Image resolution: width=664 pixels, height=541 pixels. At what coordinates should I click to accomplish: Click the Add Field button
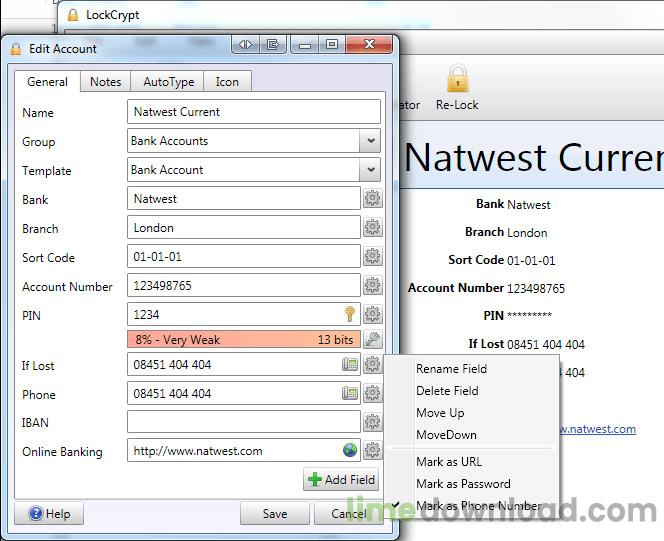click(342, 480)
